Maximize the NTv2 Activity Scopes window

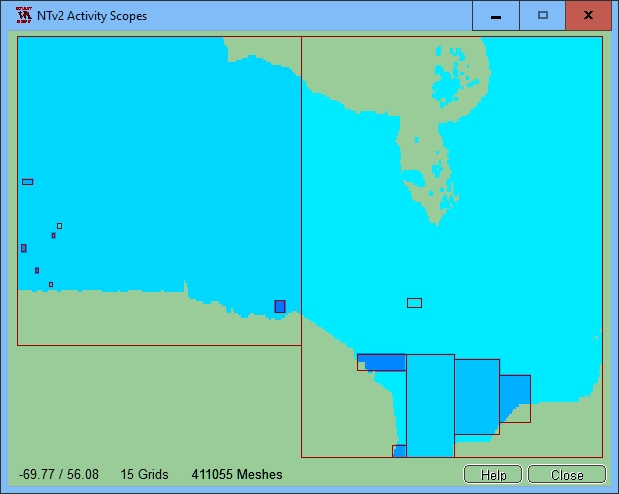[x=542, y=16]
